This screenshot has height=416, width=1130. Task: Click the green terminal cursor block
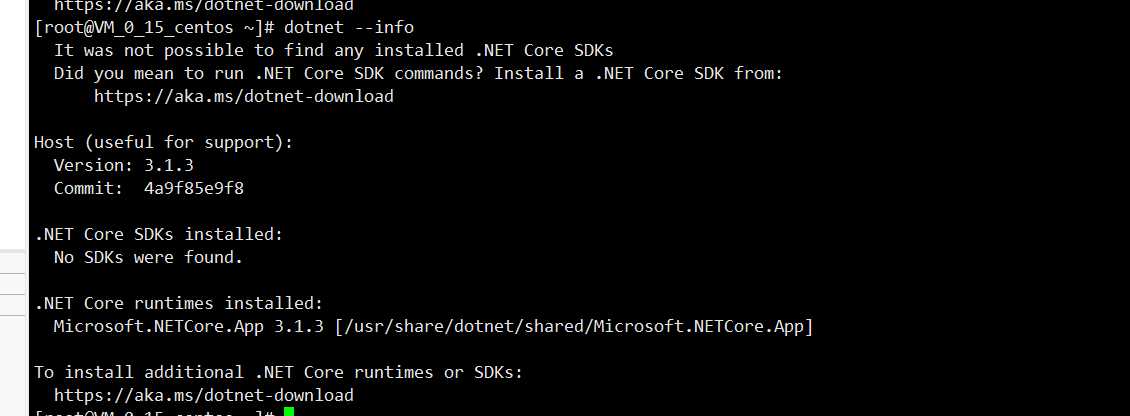tap(289, 412)
